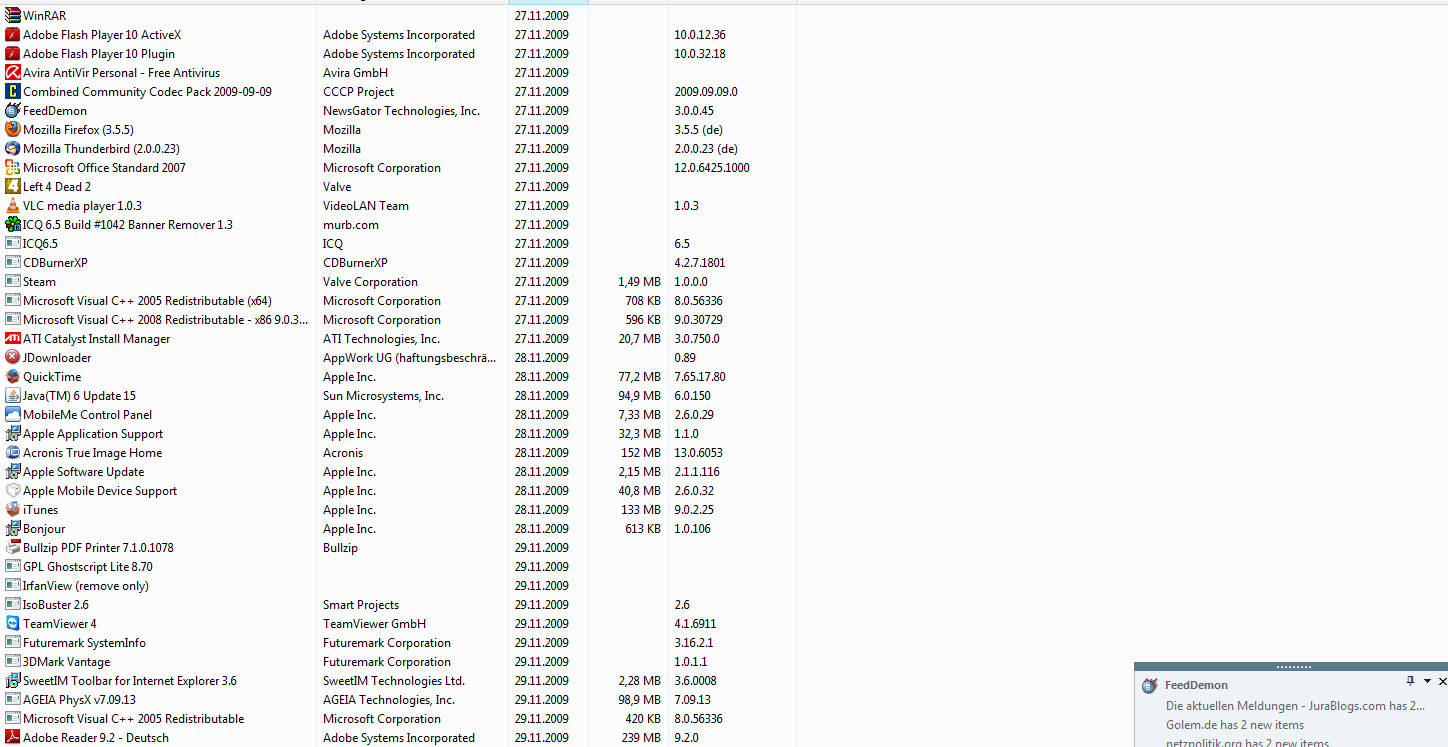Select the MobileMe Control Panel icon
Screen dimensions: 1448x747
pyautogui.click(x=12, y=415)
